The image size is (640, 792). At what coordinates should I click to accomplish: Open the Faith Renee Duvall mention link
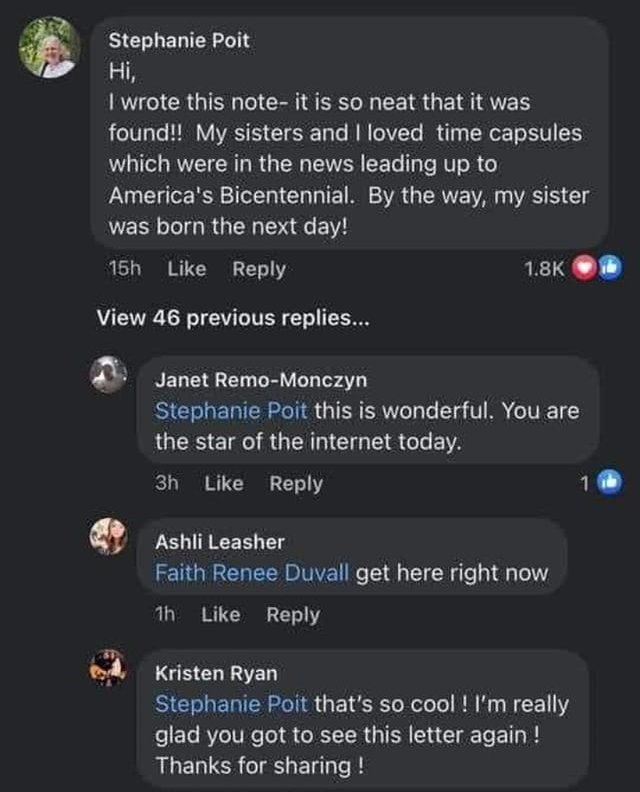click(252, 573)
